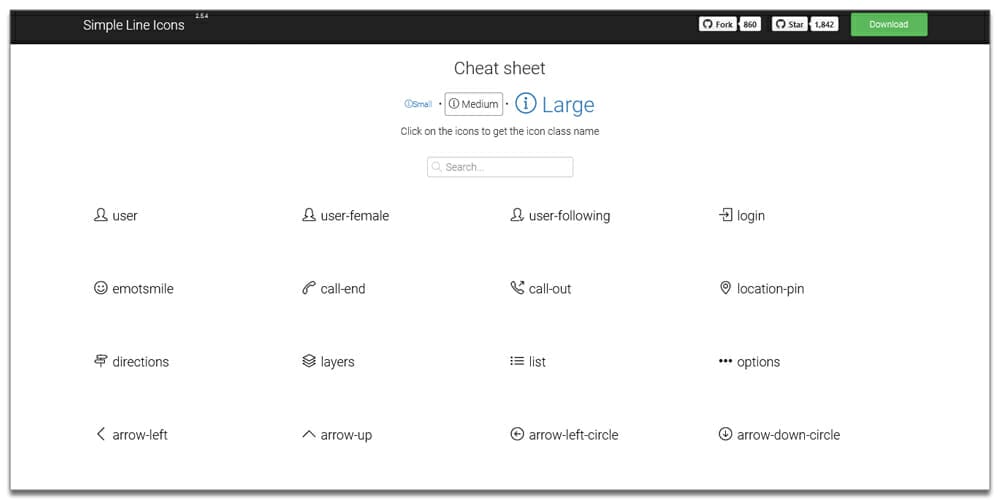Click the list icon

coord(517,361)
